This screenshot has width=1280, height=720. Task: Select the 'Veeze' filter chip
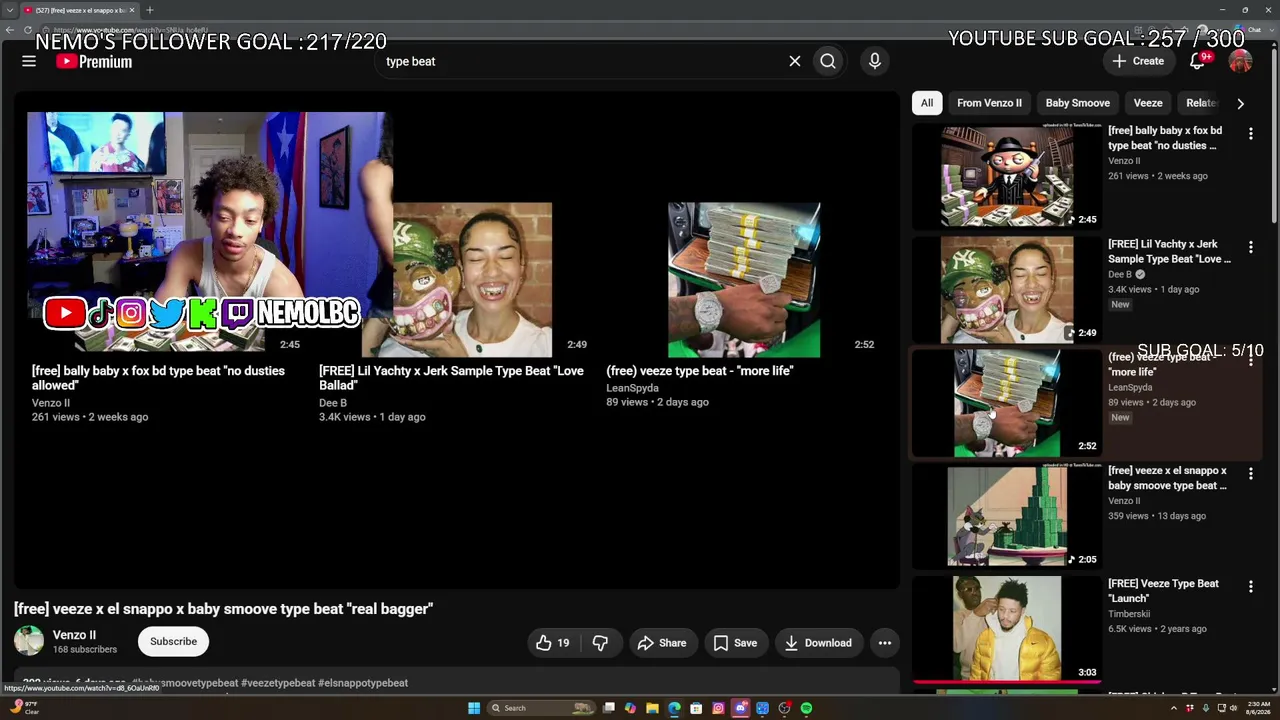[x=1148, y=103]
